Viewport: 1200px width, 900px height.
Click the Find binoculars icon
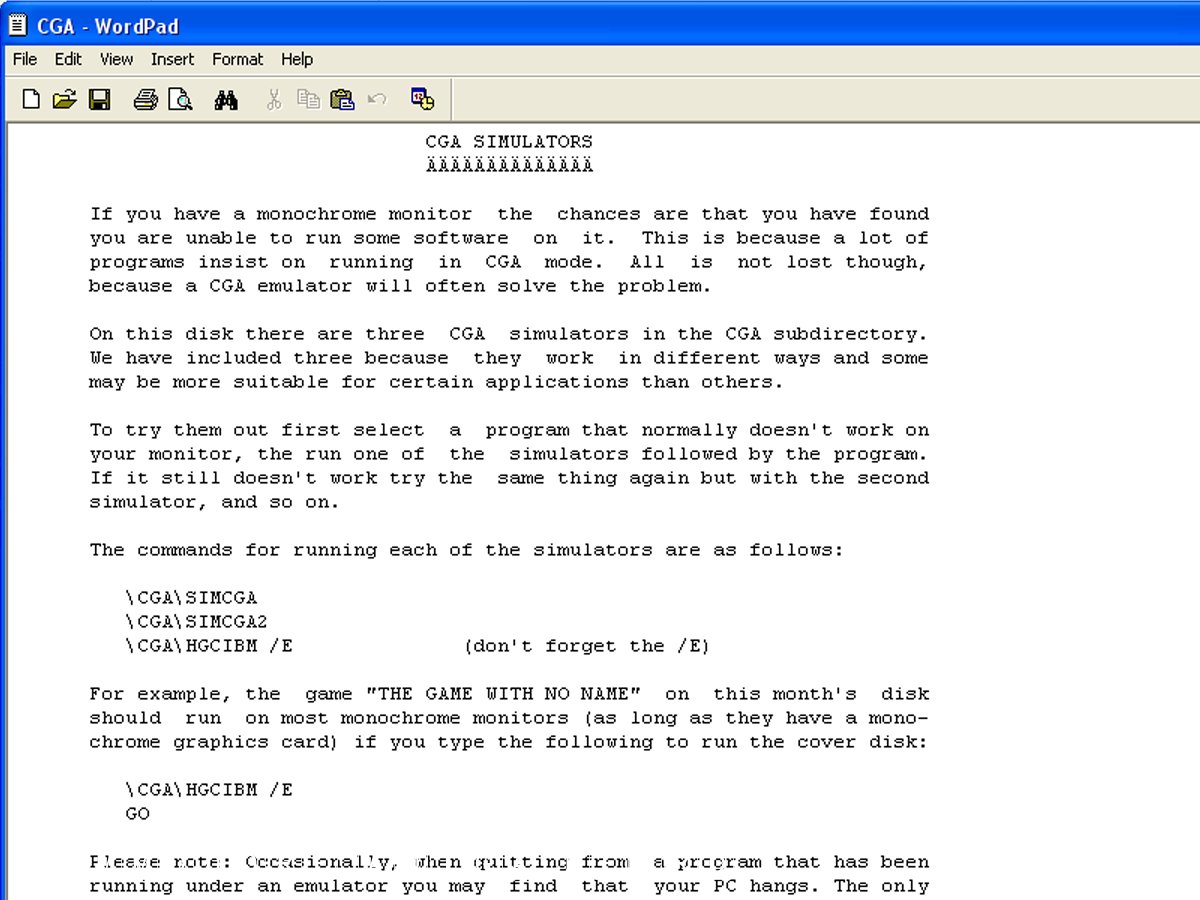point(226,99)
